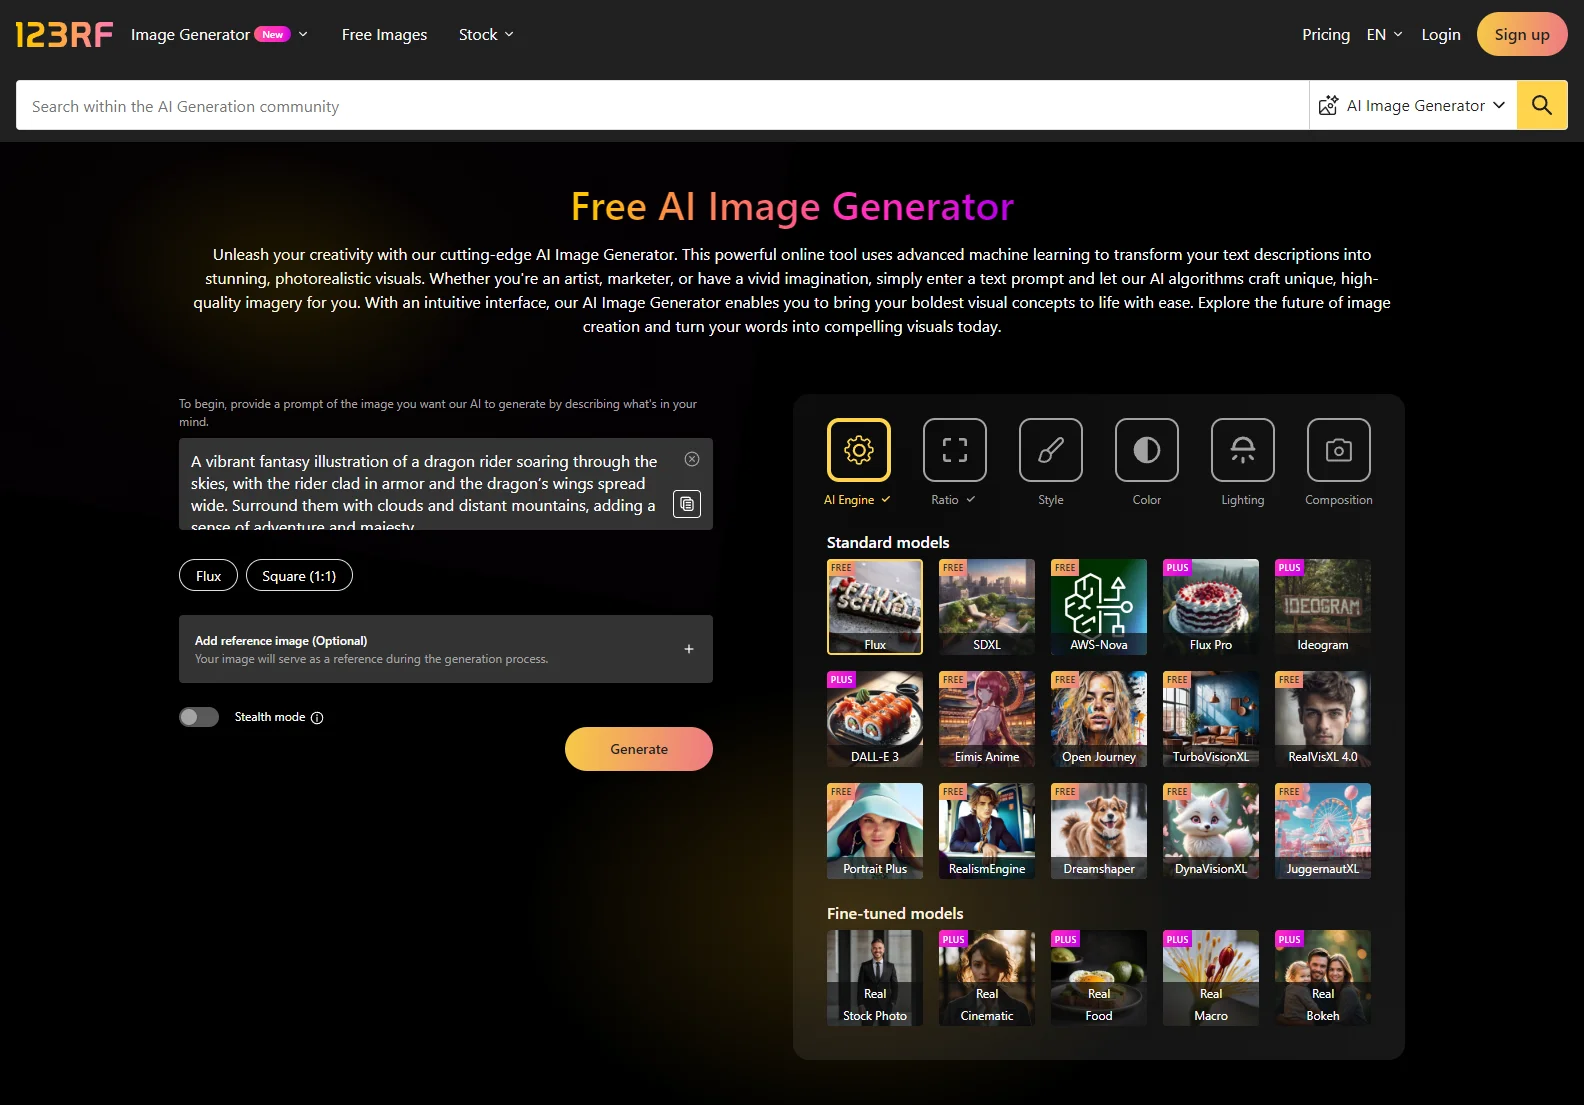Select the TurboVisionXL model thumbnail
This screenshot has width=1584, height=1105.
point(1211,719)
